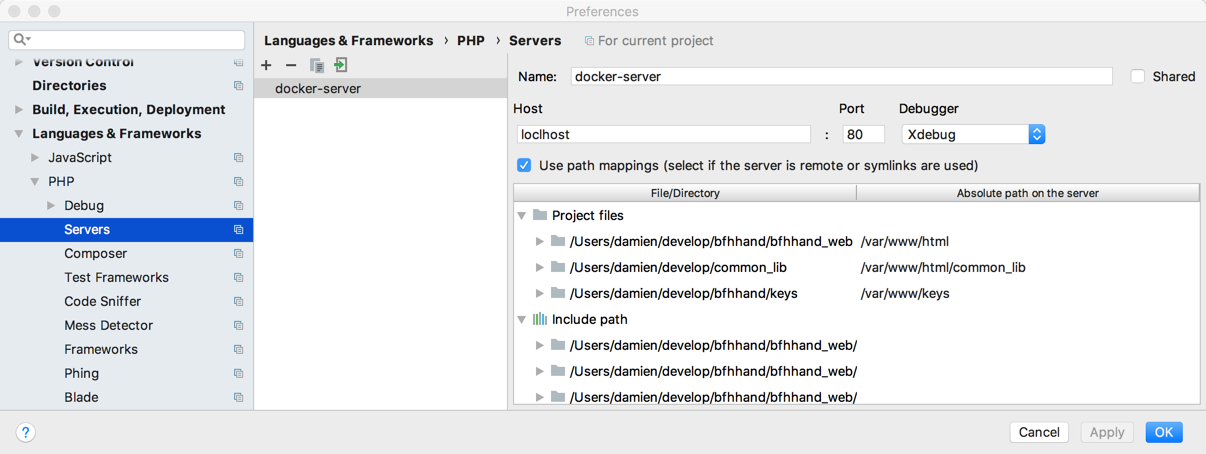The height and width of the screenshot is (454, 1206).
Task: Click the project-level icon beside Directories
Action: [x=238, y=86]
